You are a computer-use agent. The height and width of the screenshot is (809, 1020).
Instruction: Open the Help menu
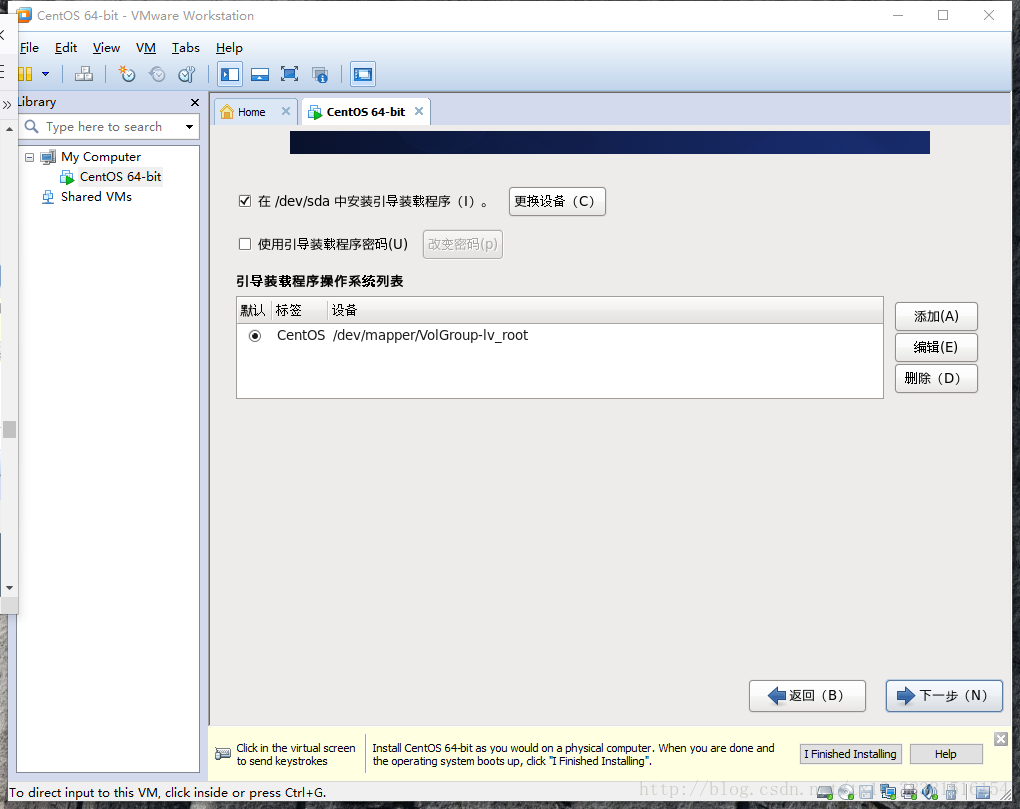[229, 47]
